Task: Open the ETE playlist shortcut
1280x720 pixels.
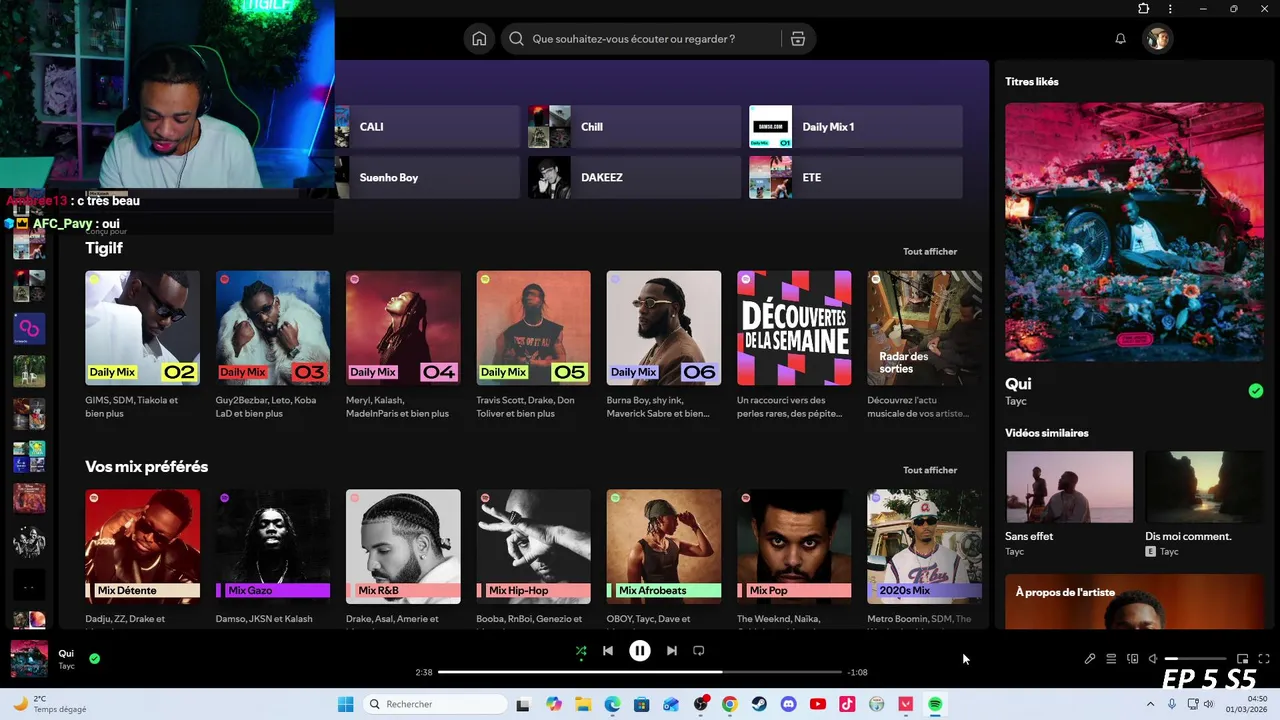Action: (855, 177)
